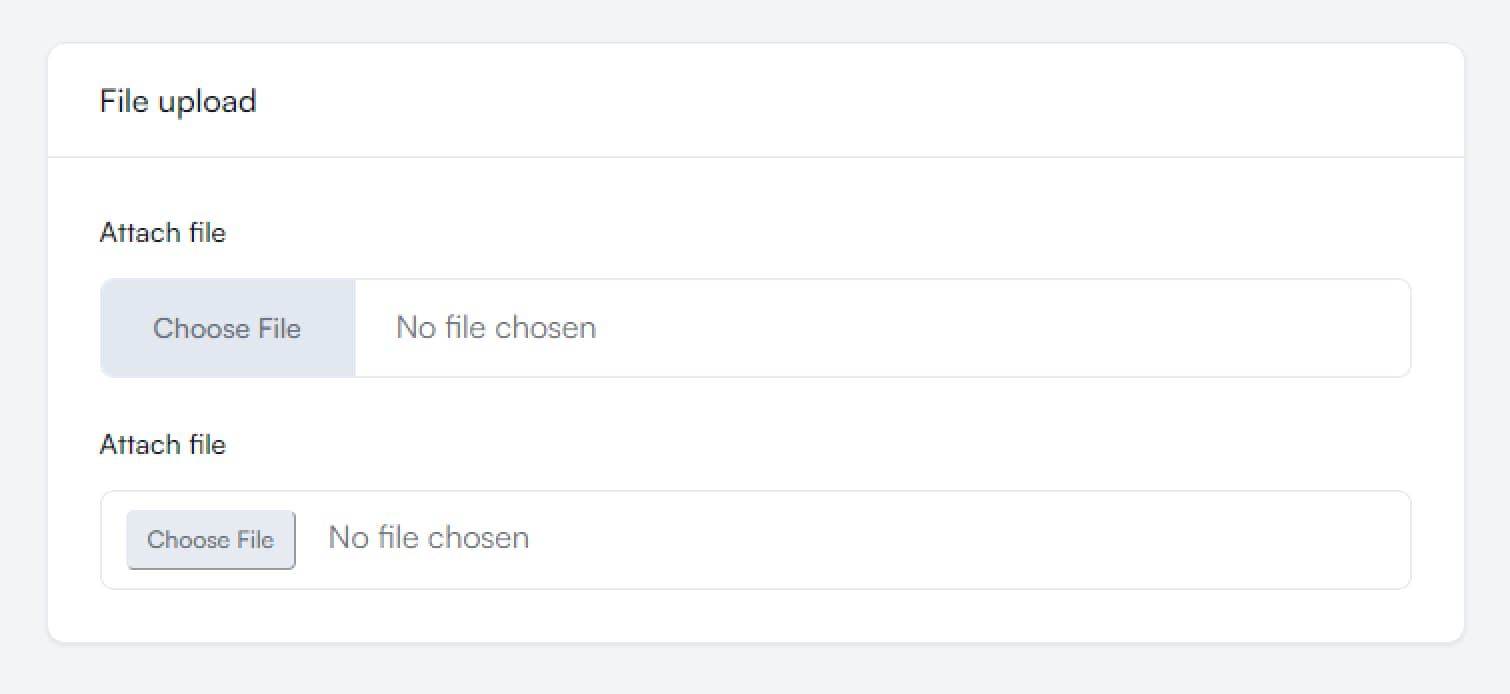Click 'No file chosen' text in first upload field
The image size is (1510, 694).
tap(496, 328)
